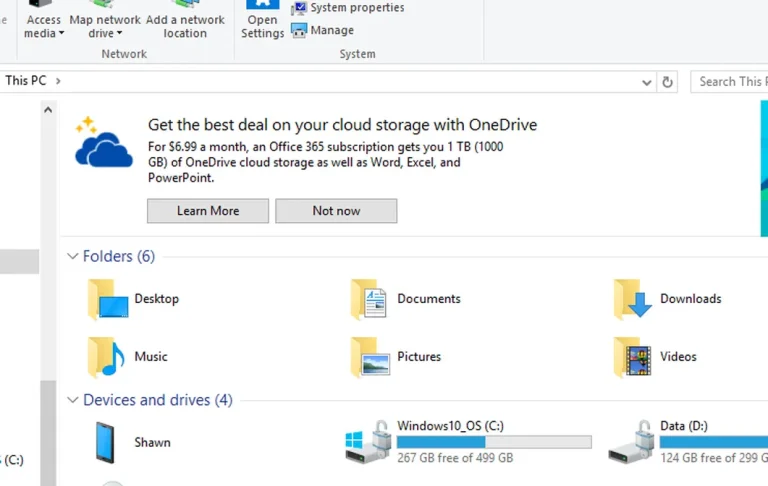Click the Desktop folder label
This screenshot has width=768, height=486.
(x=156, y=299)
